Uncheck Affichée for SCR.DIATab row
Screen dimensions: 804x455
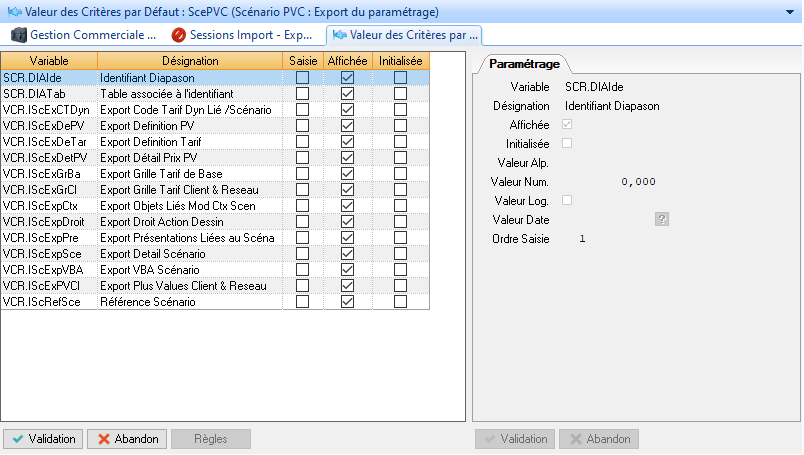347,93
